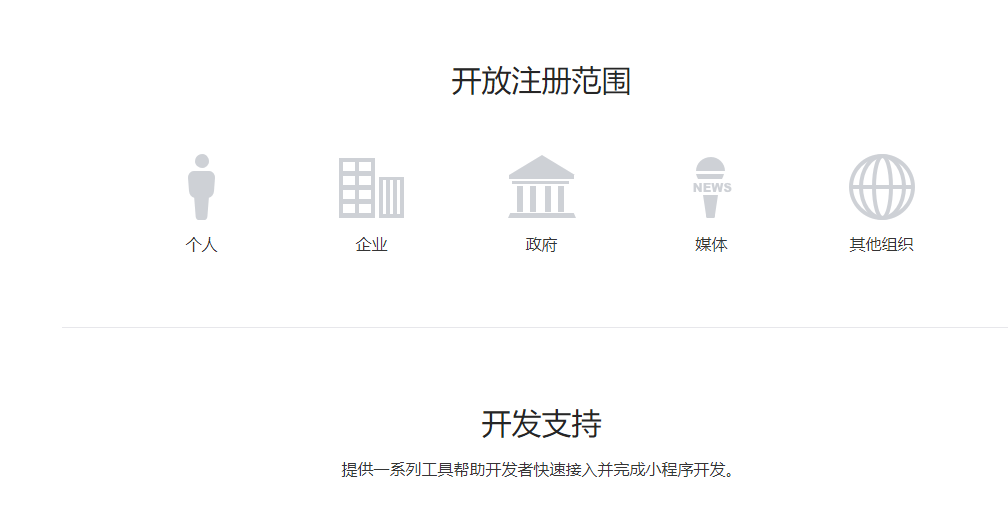
Task: Open the 个人 registration type label
Action: point(201,245)
